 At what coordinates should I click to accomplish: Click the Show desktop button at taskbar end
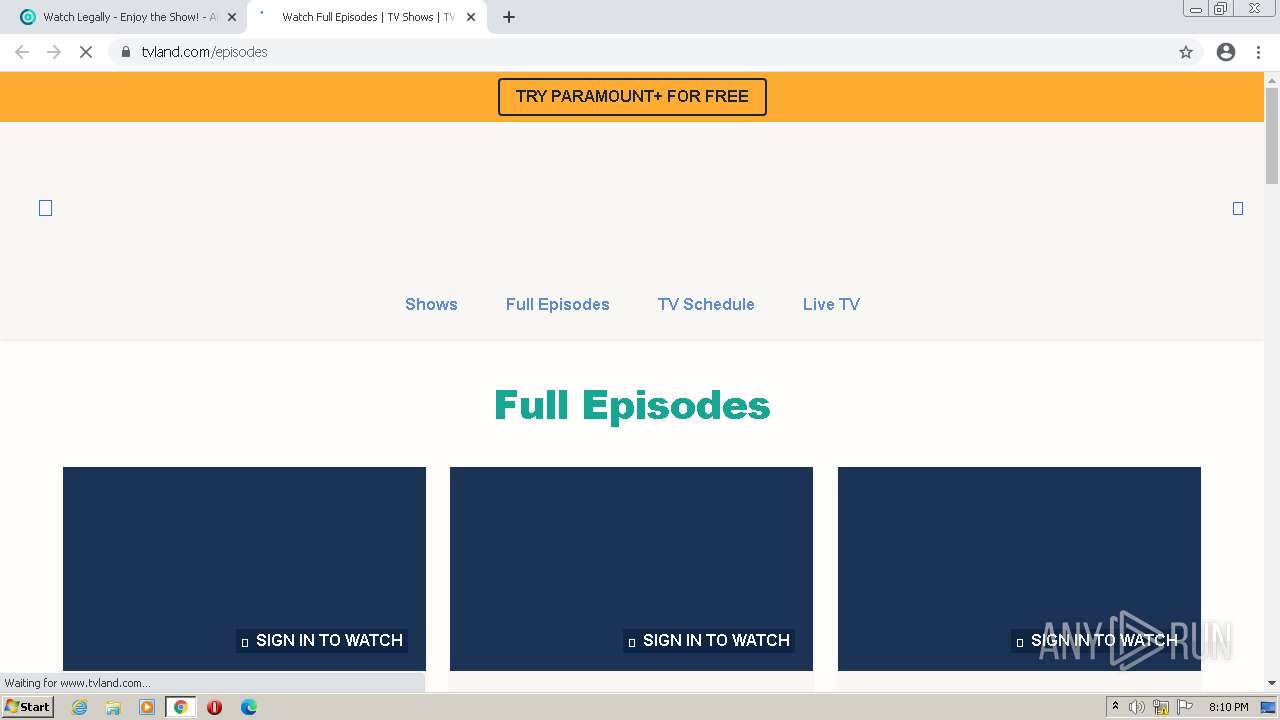pyautogui.click(x=1268, y=707)
